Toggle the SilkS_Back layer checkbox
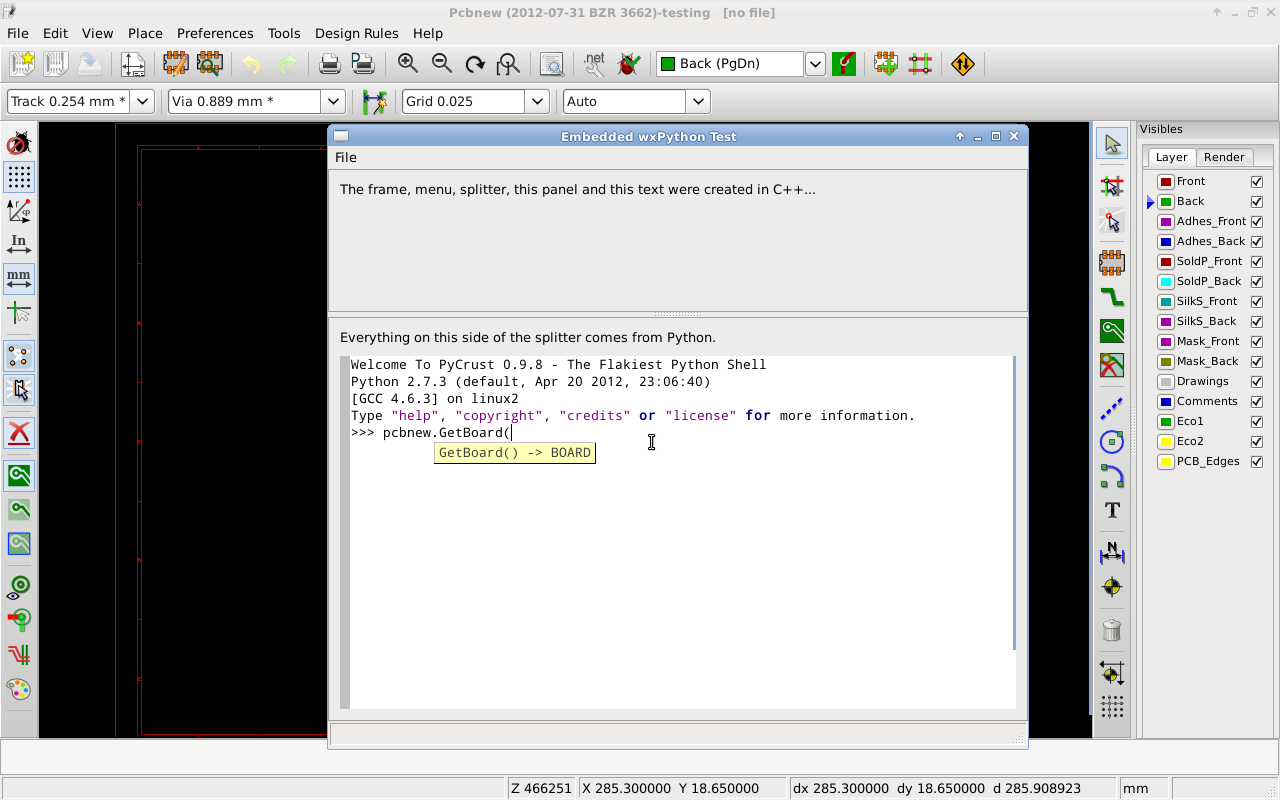1280x800 pixels. 1257,322
